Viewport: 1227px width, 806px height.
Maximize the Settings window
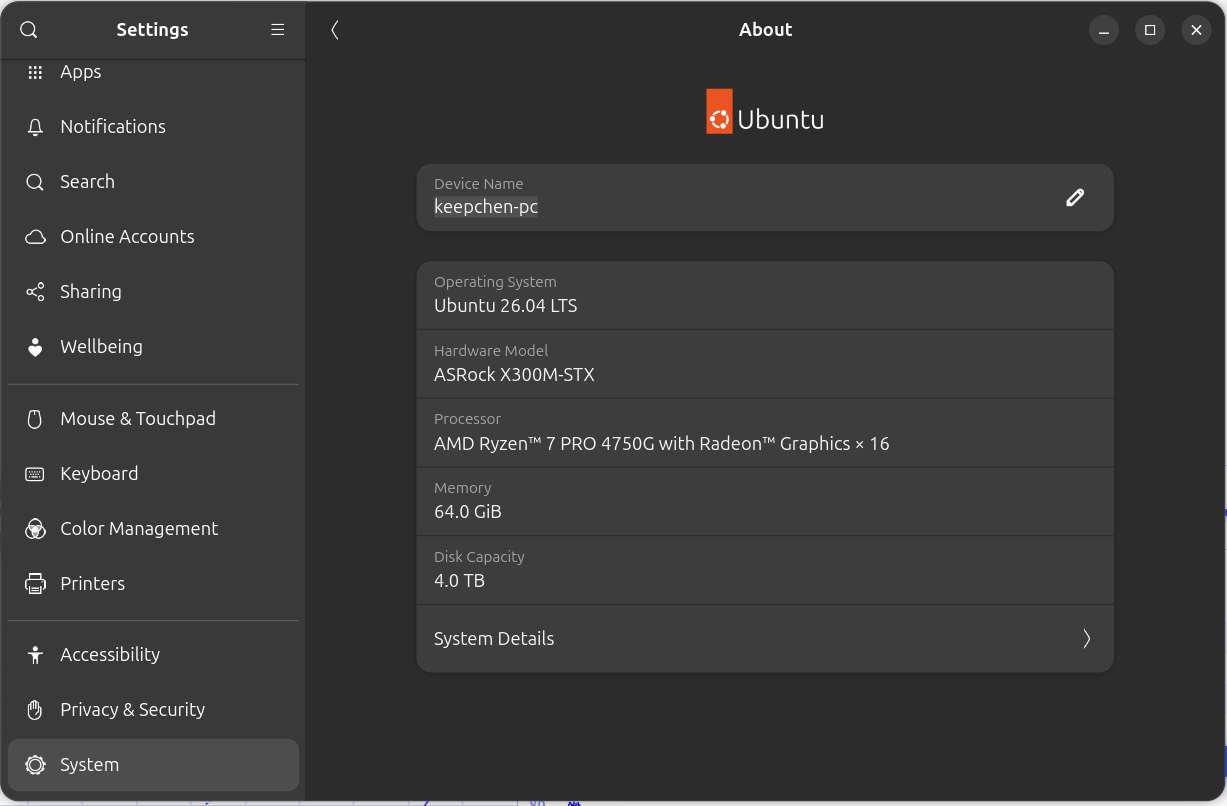1150,30
